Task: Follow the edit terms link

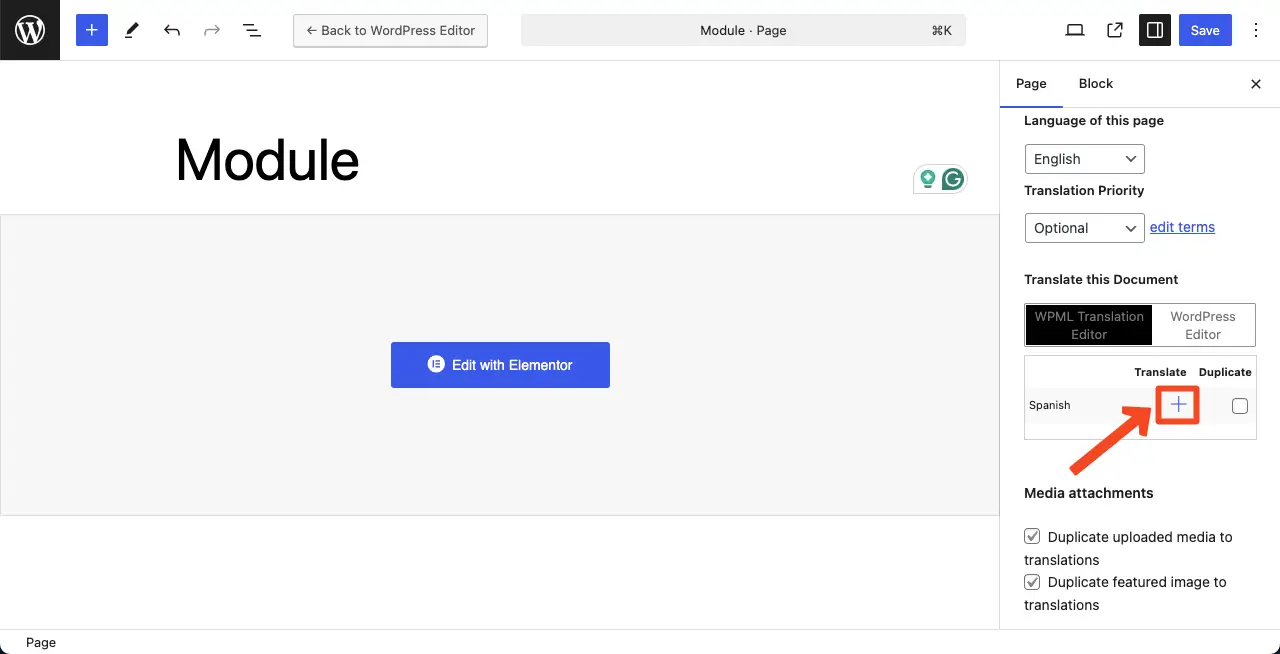Action: (1182, 227)
